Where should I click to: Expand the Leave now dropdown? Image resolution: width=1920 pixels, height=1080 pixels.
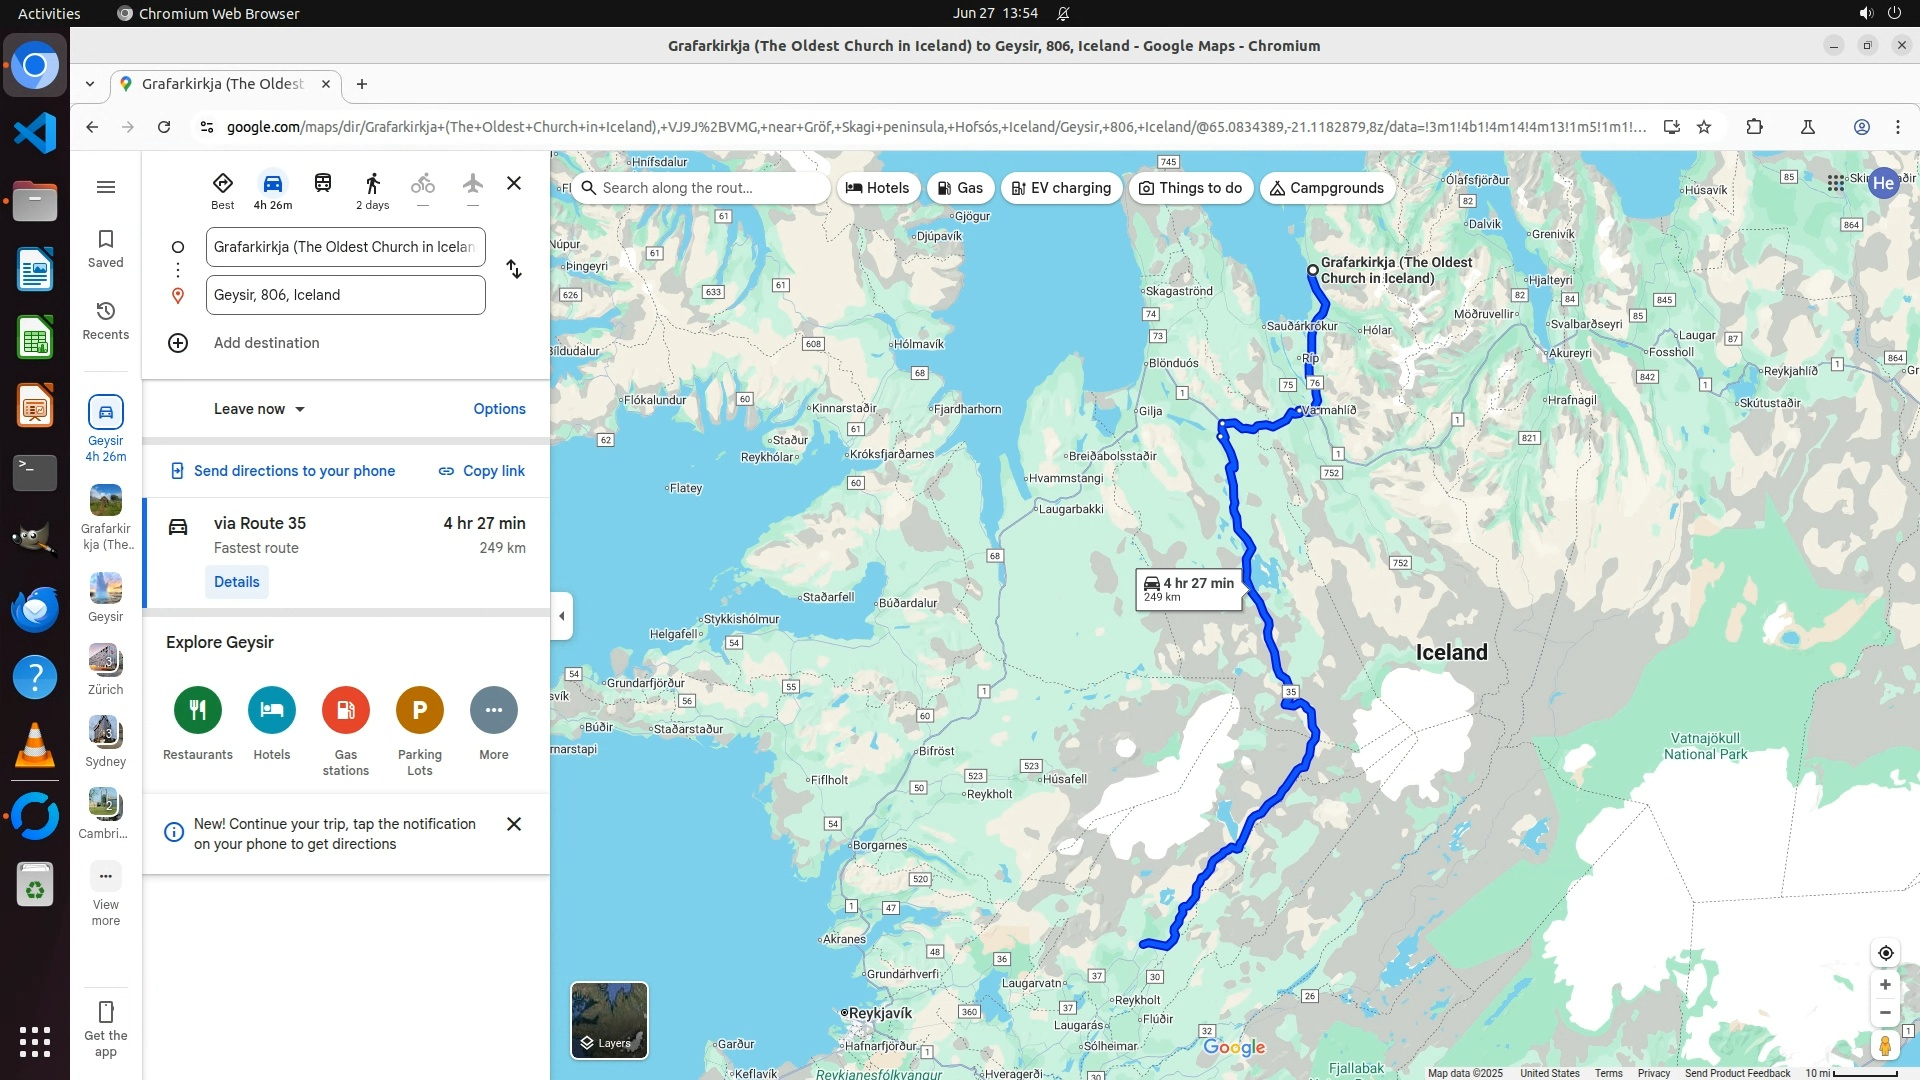(259, 409)
